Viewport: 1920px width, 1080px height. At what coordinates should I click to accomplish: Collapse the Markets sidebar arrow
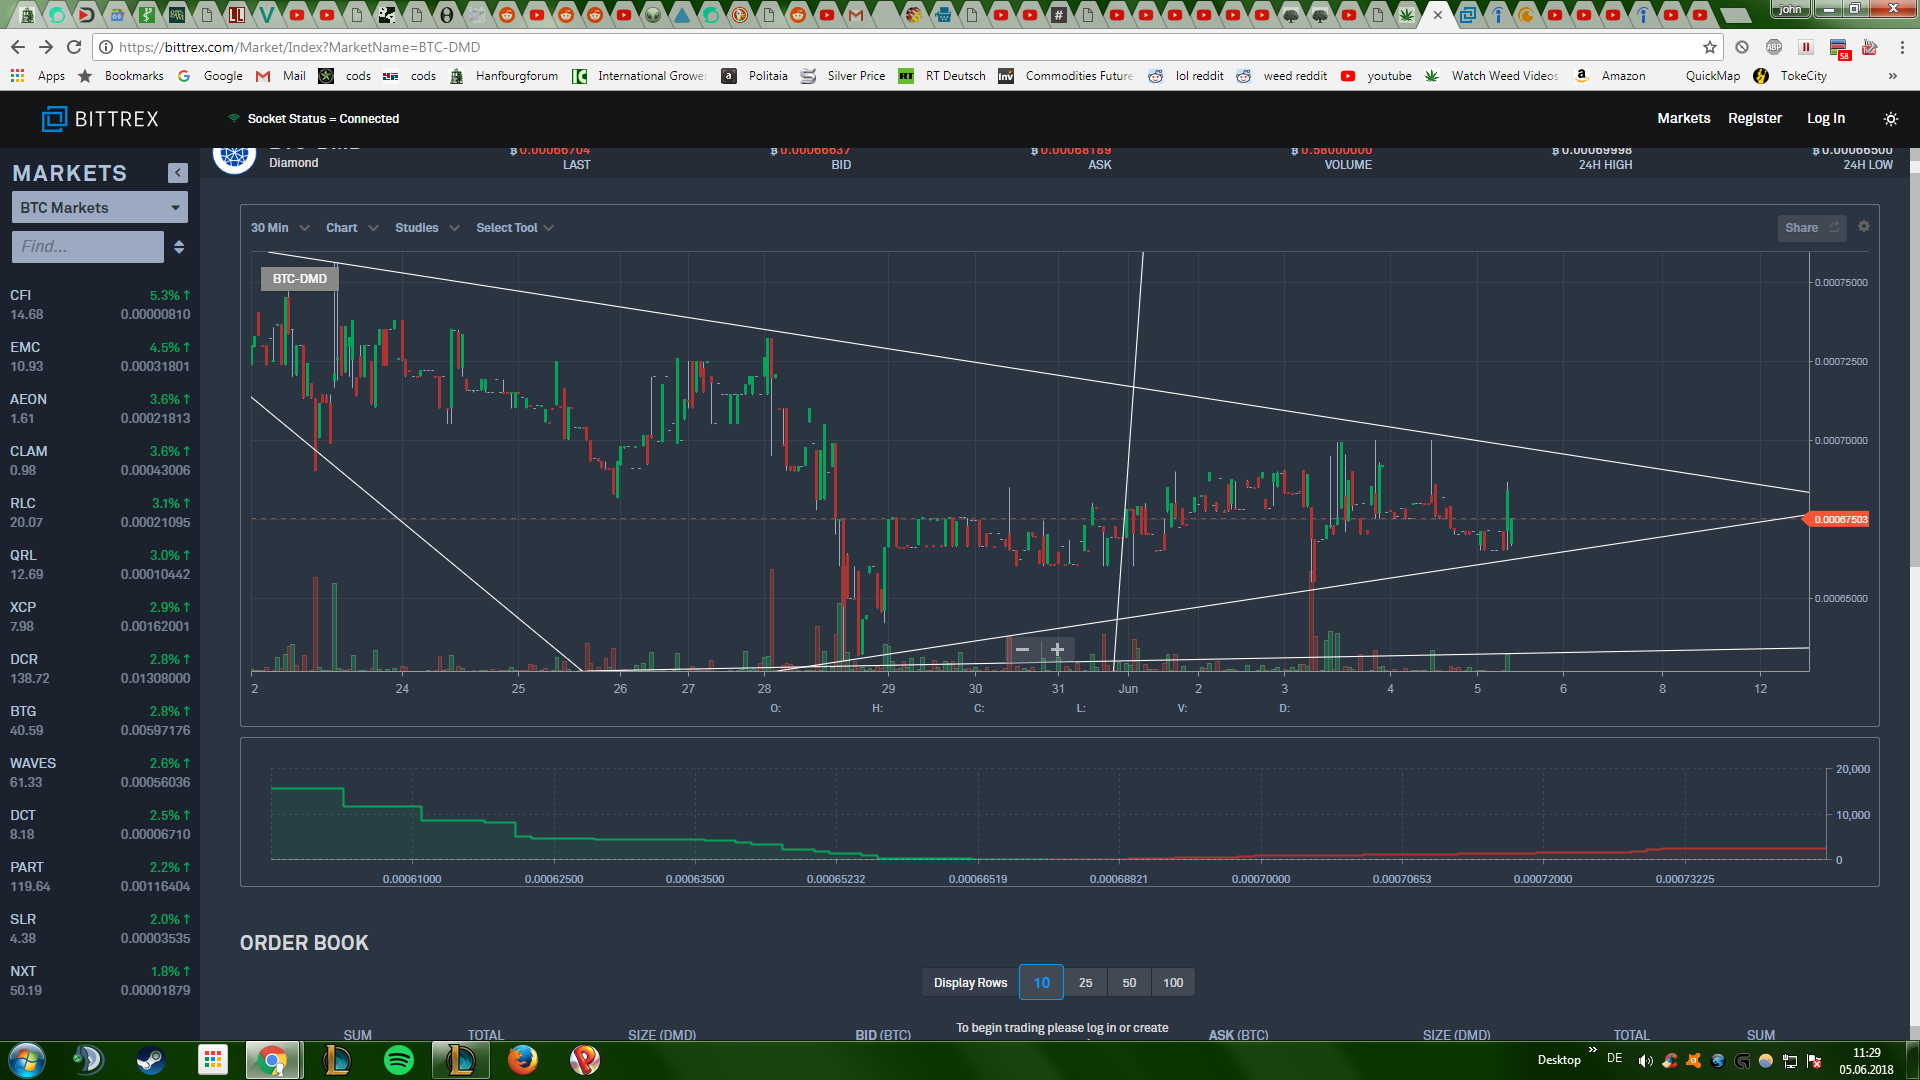178,173
